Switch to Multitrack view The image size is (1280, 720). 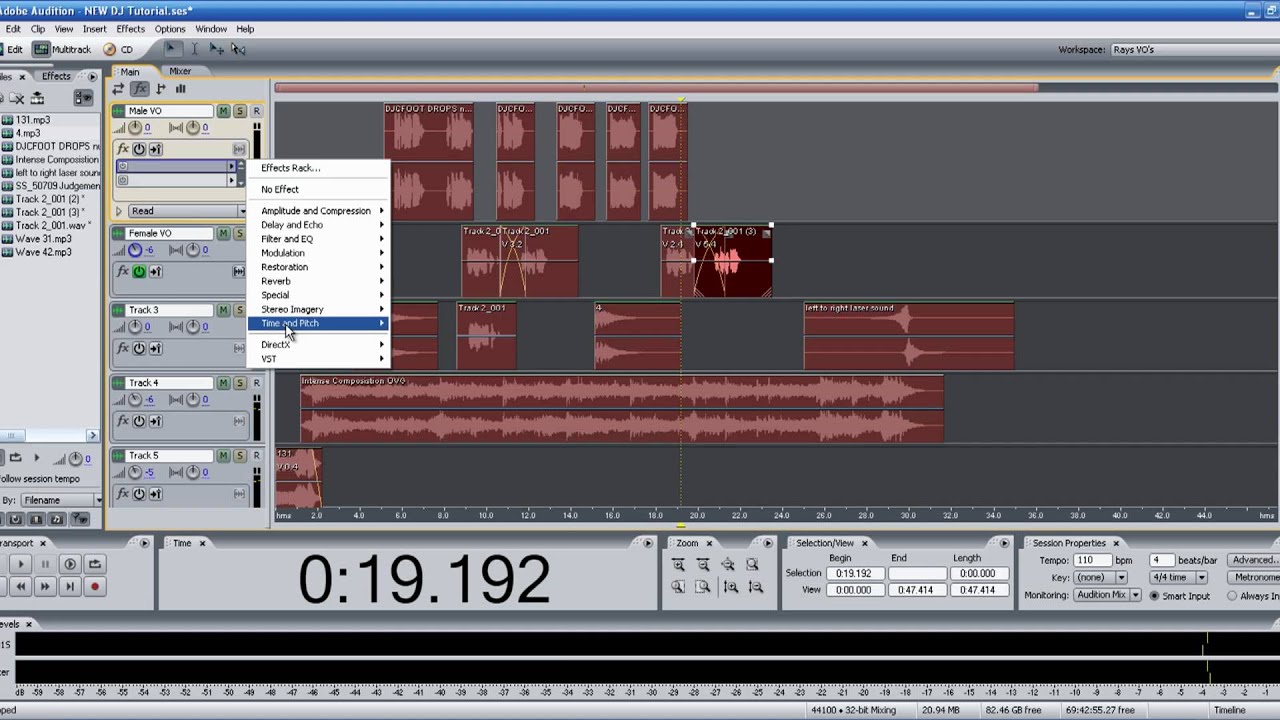pyautogui.click(x=63, y=49)
